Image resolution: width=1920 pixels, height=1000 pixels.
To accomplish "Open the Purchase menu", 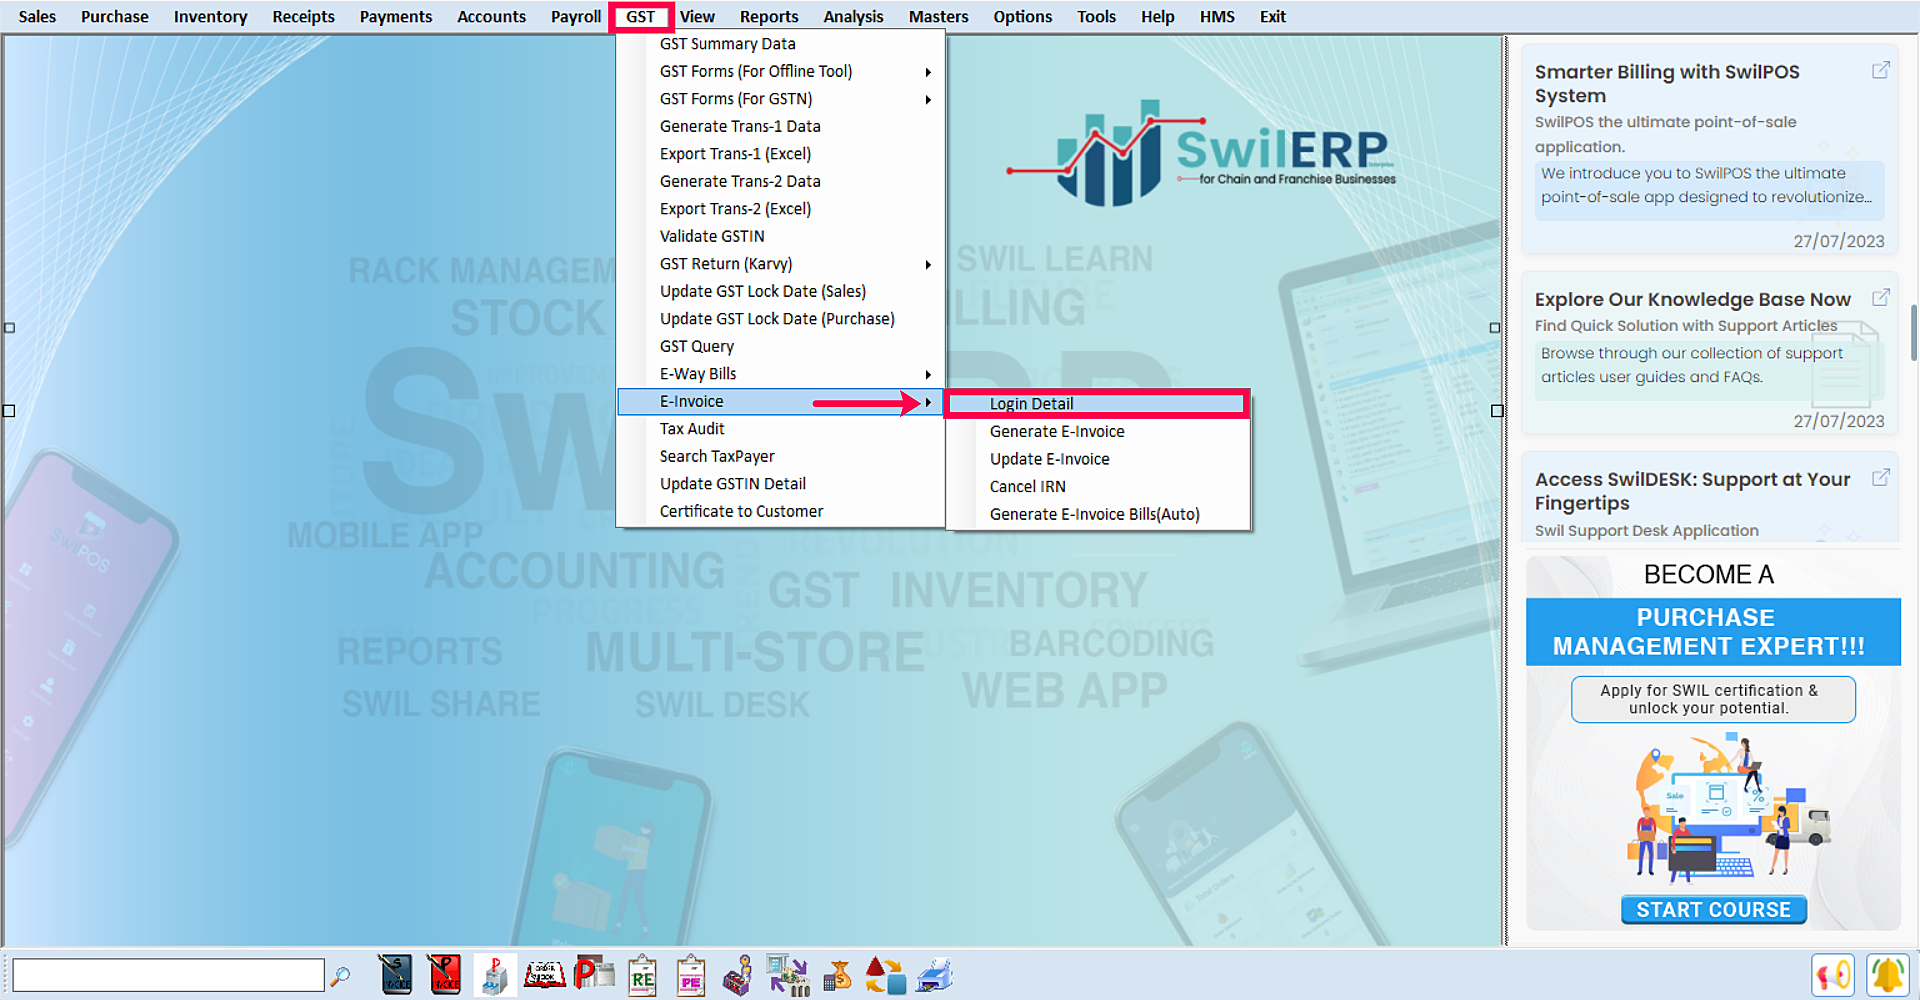I will pyautogui.click(x=114, y=16).
